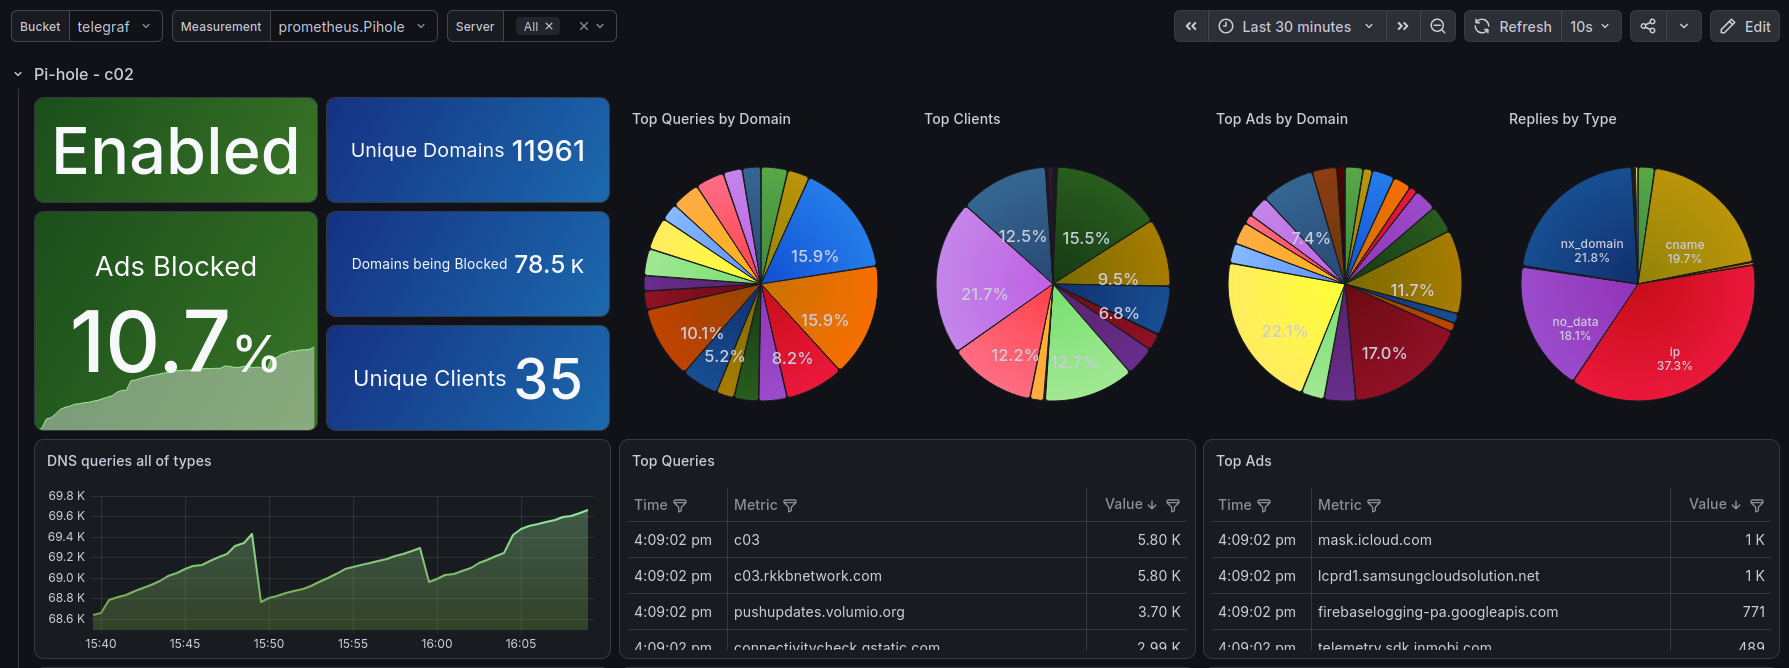
Task: Click Metric header in Top Ads table
Action: click(x=1339, y=505)
